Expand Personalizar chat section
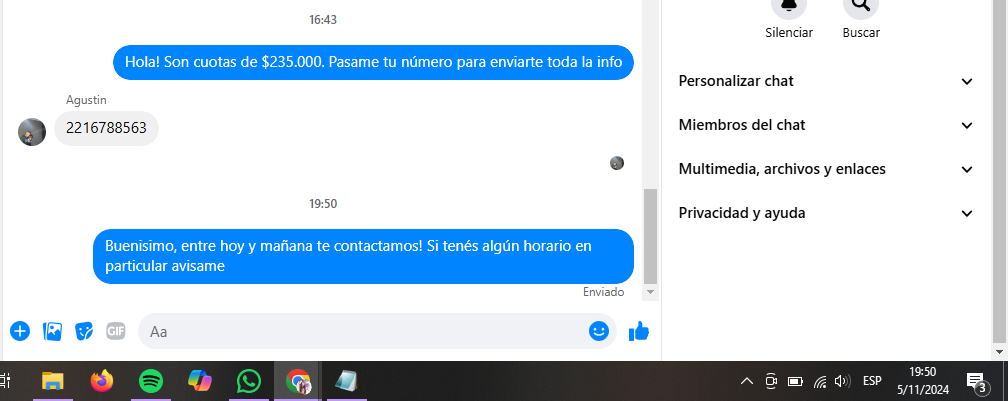The width and height of the screenshot is (1008, 401). coord(826,81)
